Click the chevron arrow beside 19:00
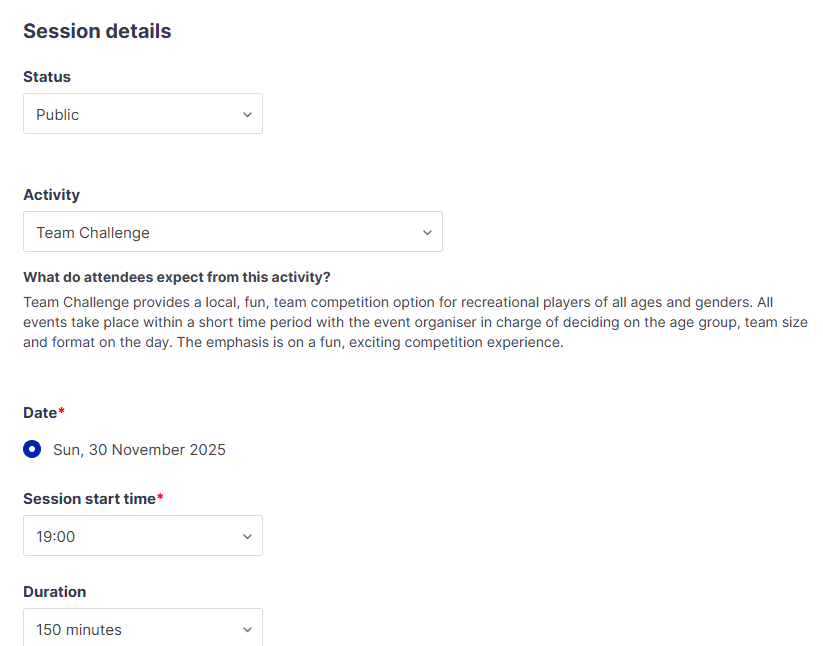 click(247, 537)
